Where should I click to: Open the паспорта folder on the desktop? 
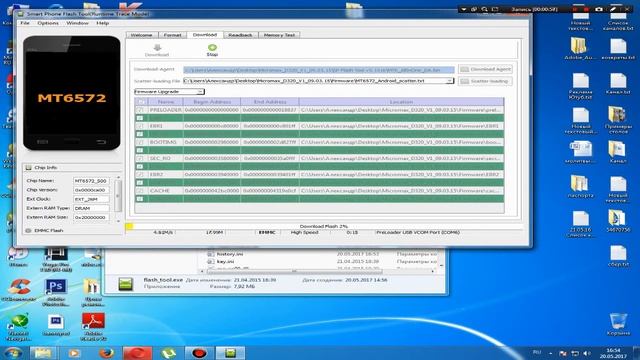click(x=580, y=187)
